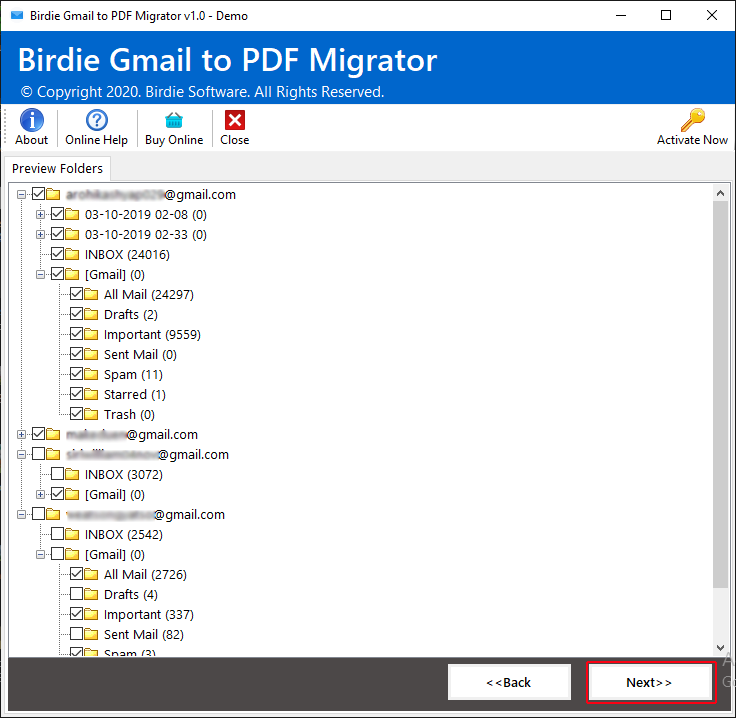Uncheck the INBOX (24016) checkbox
This screenshot has width=736, height=718.
tap(57, 254)
